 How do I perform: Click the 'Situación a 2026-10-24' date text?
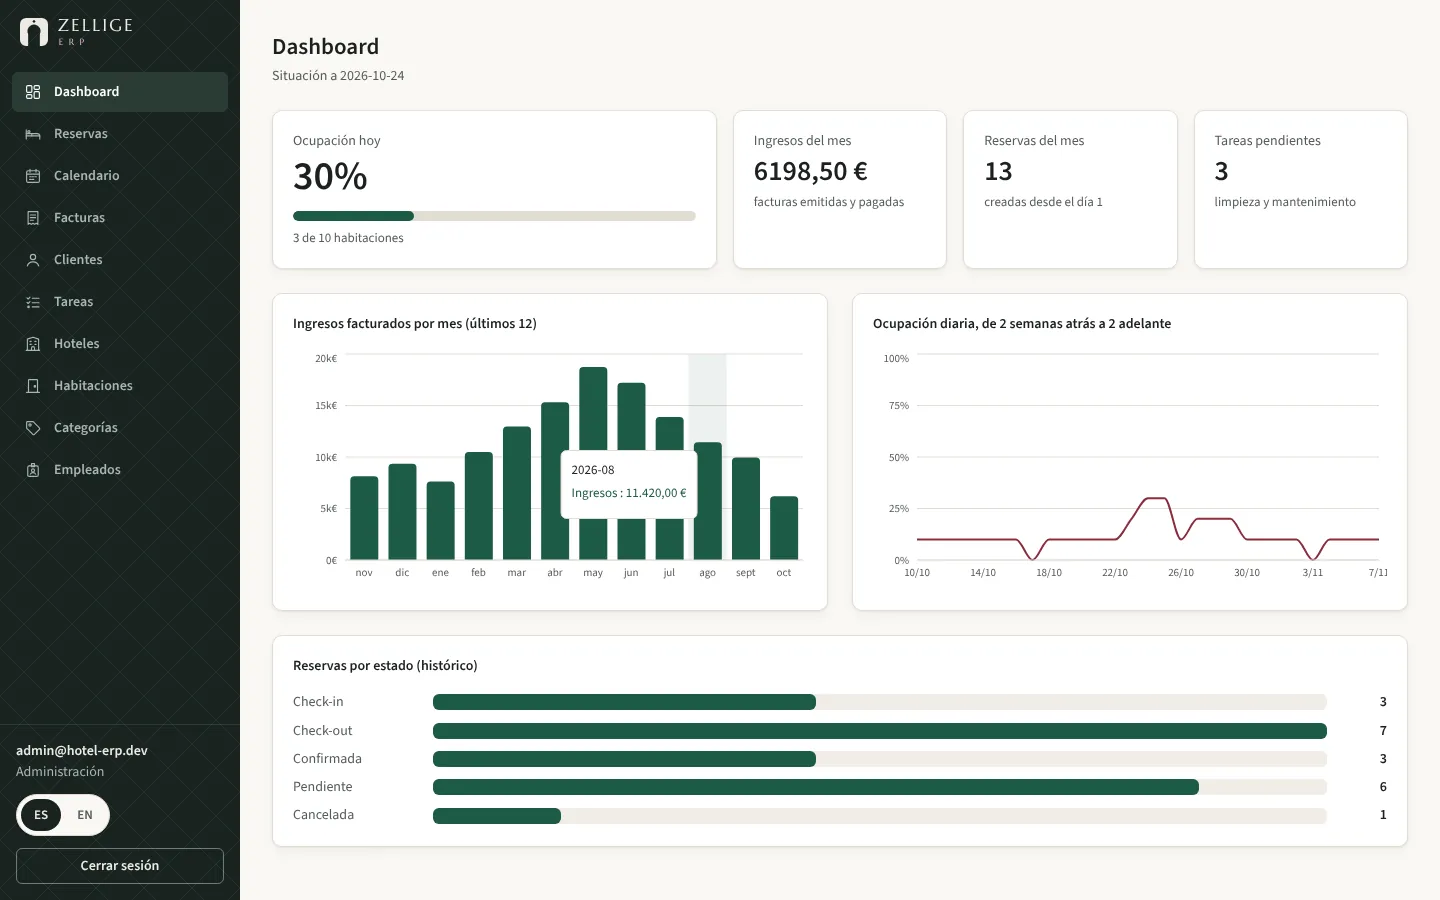[x=338, y=76]
